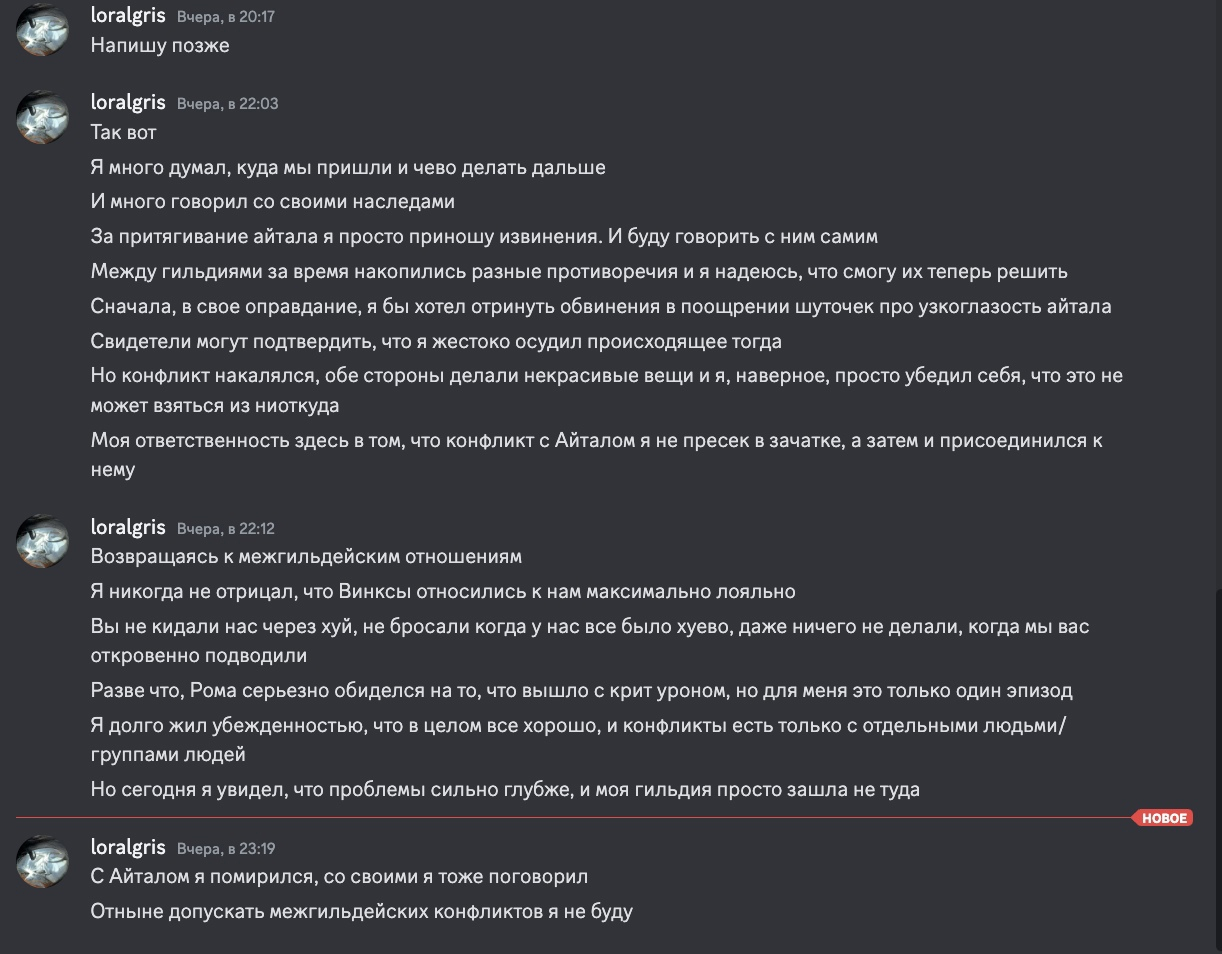Click the "Вчера, в 23:19" timestamp
Image resolution: width=1222 pixels, height=954 pixels.
click(x=226, y=848)
